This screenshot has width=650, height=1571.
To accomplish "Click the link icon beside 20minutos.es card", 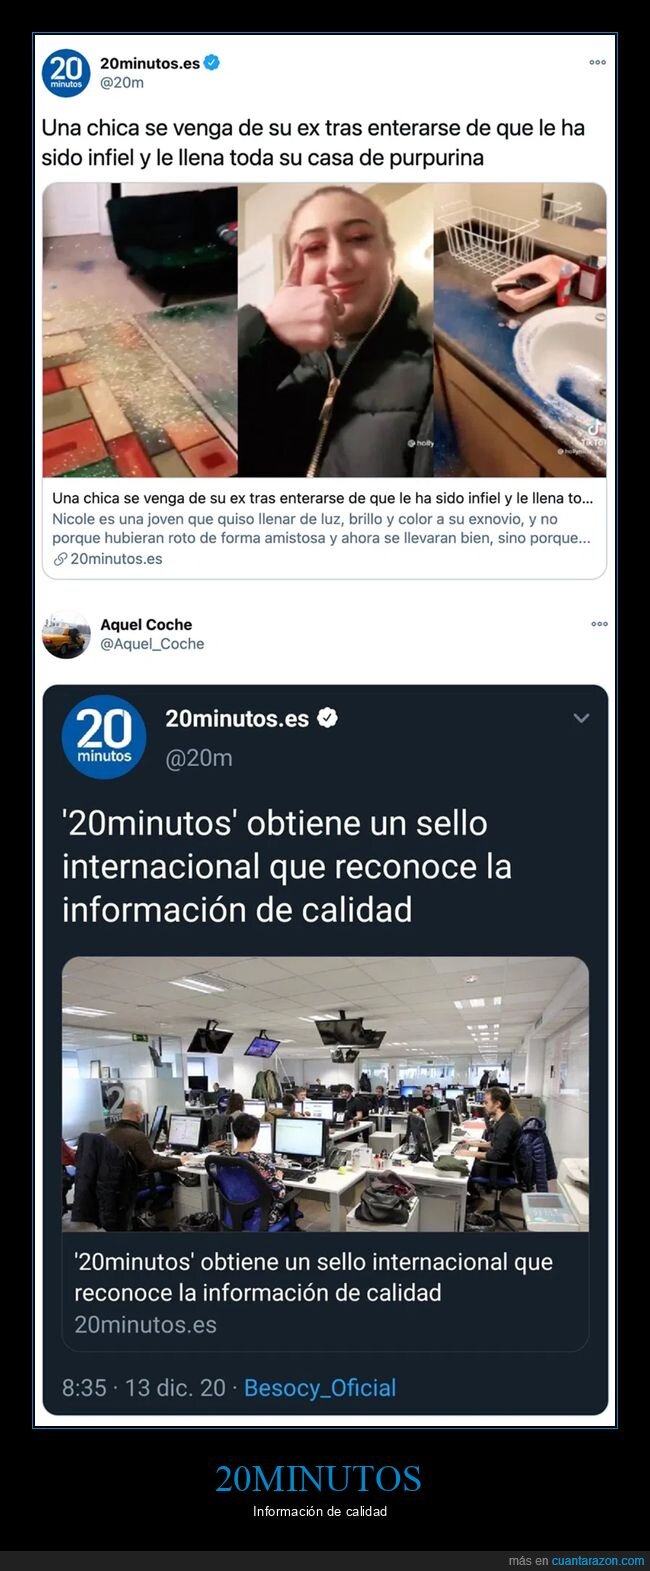I will [x=60, y=559].
